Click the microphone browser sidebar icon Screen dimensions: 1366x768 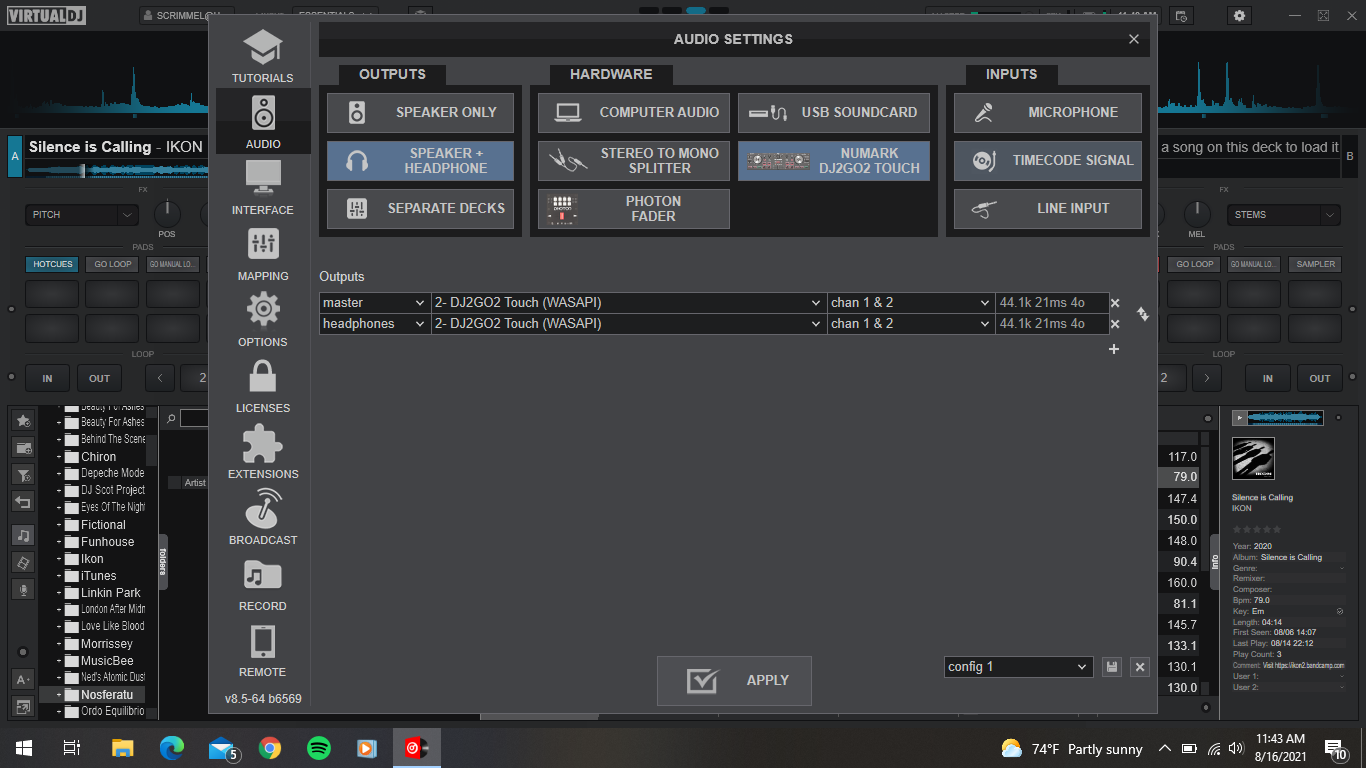pyautogui.click(x=23, y=589)
